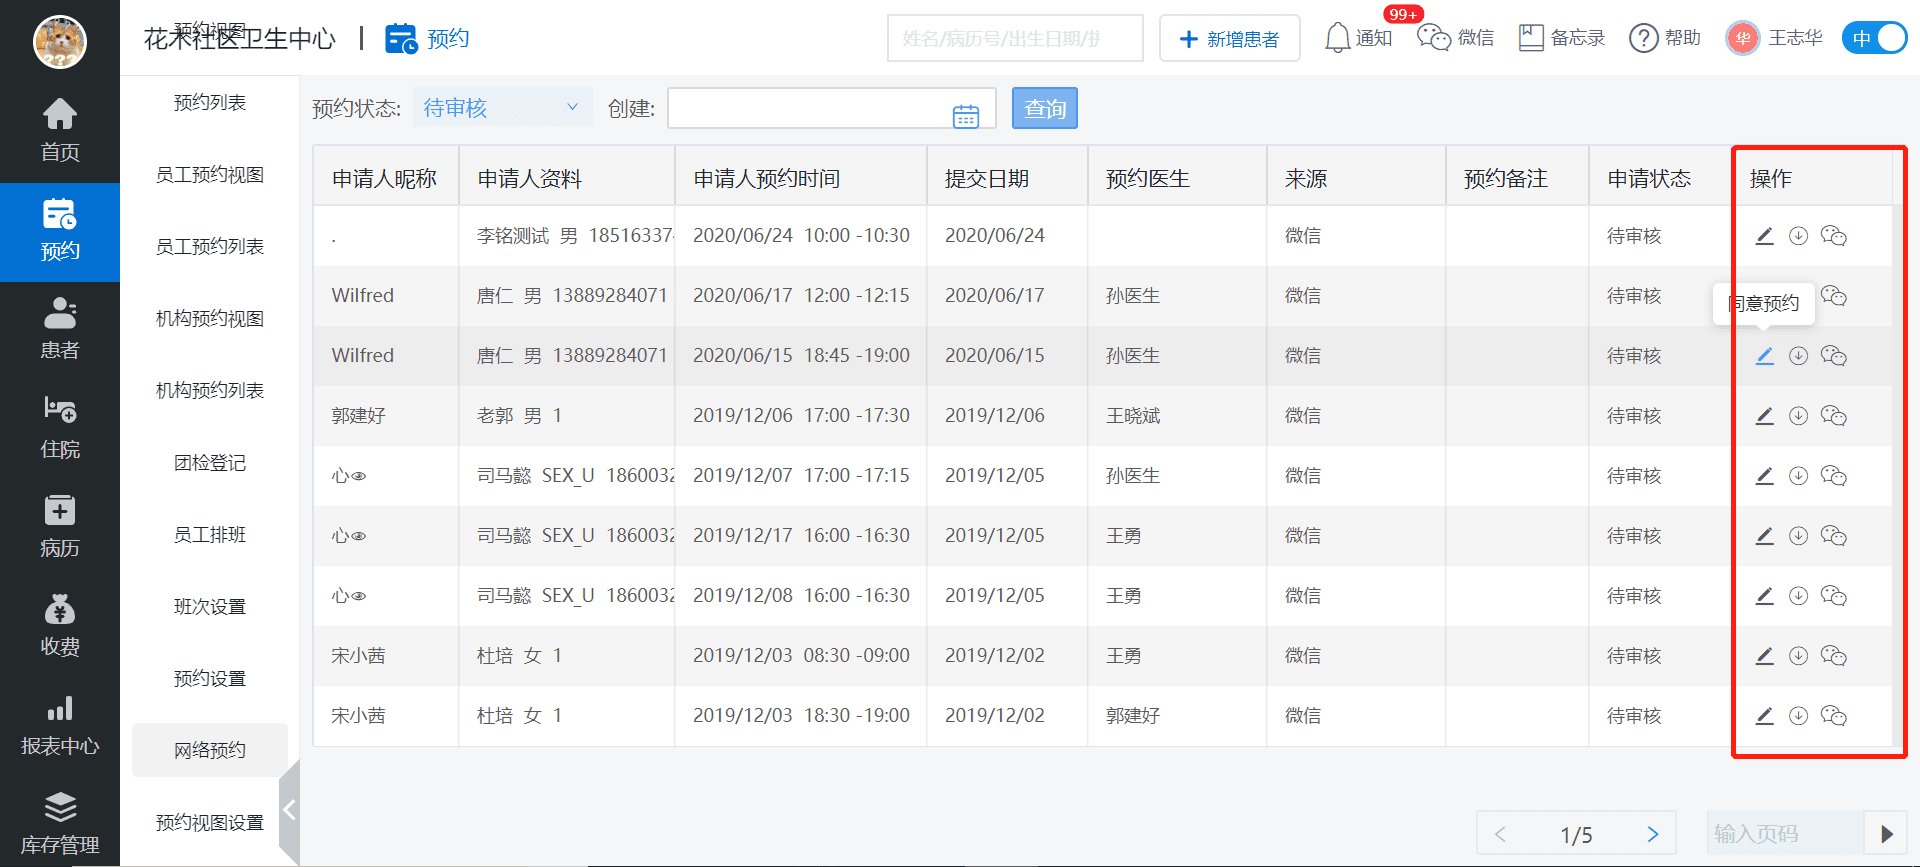Click edit pencil icon for 郭建好 row
The height and width of the screenshot is (867, 1920).
pos(1764,416)
